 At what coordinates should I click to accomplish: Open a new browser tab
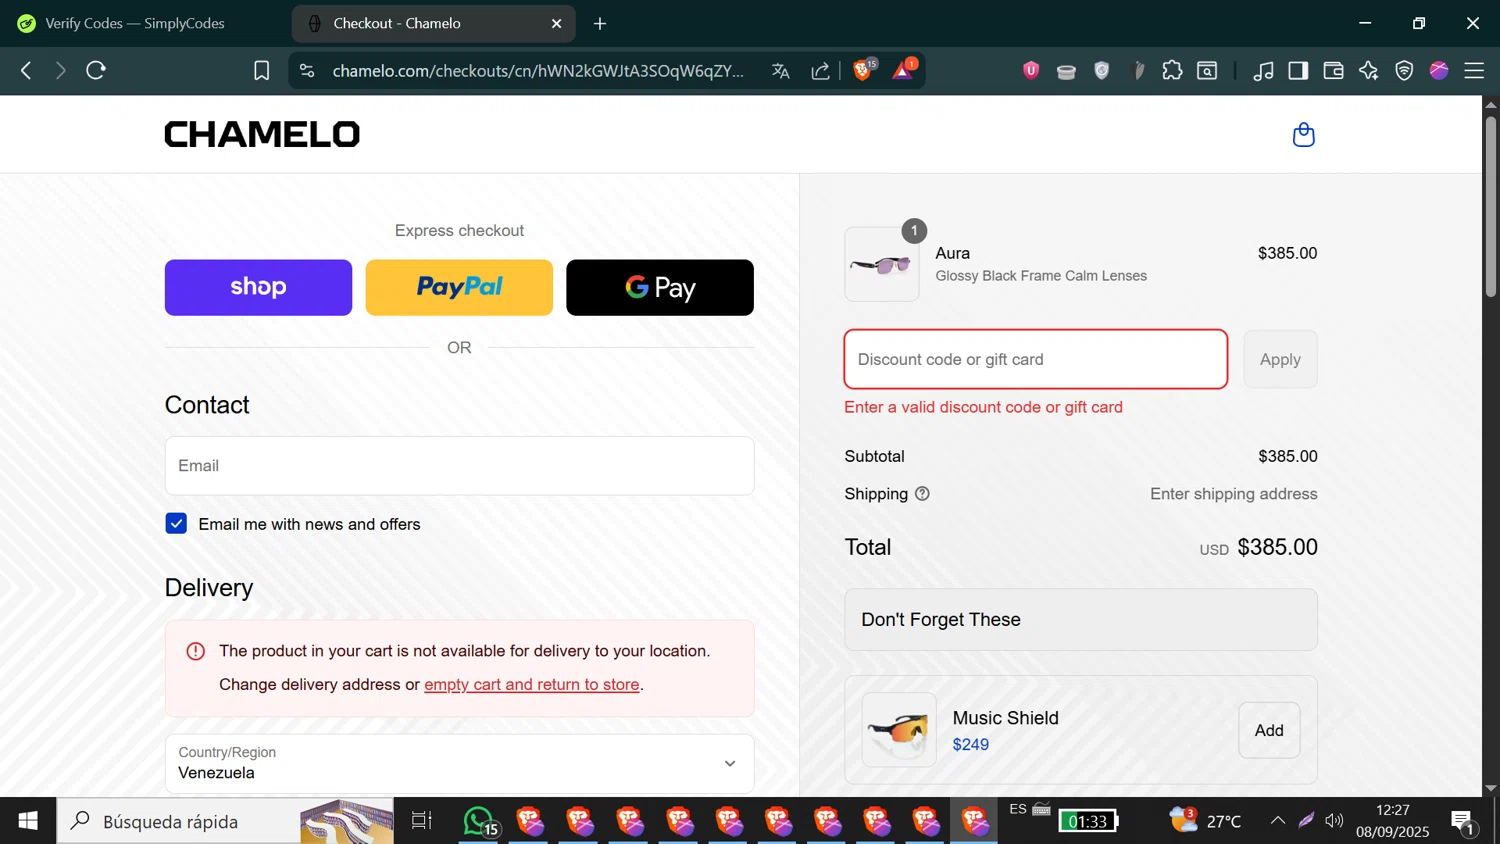pyautogui.click(x=600, y=23)
